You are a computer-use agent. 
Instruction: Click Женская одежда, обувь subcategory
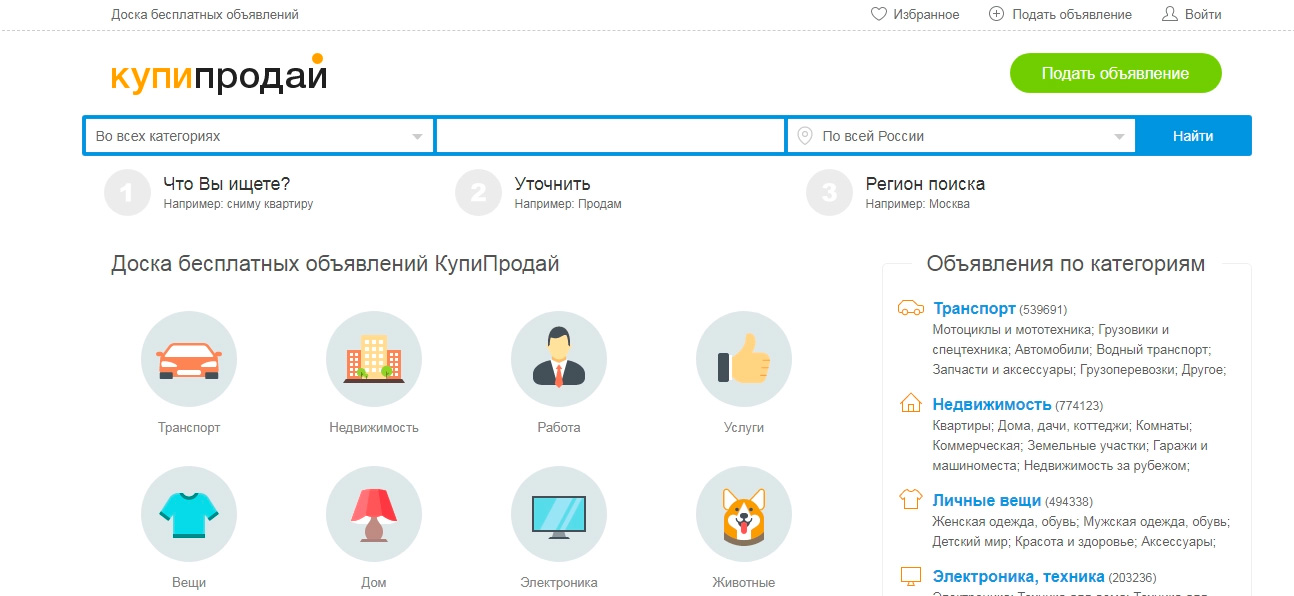point(1005,521)
